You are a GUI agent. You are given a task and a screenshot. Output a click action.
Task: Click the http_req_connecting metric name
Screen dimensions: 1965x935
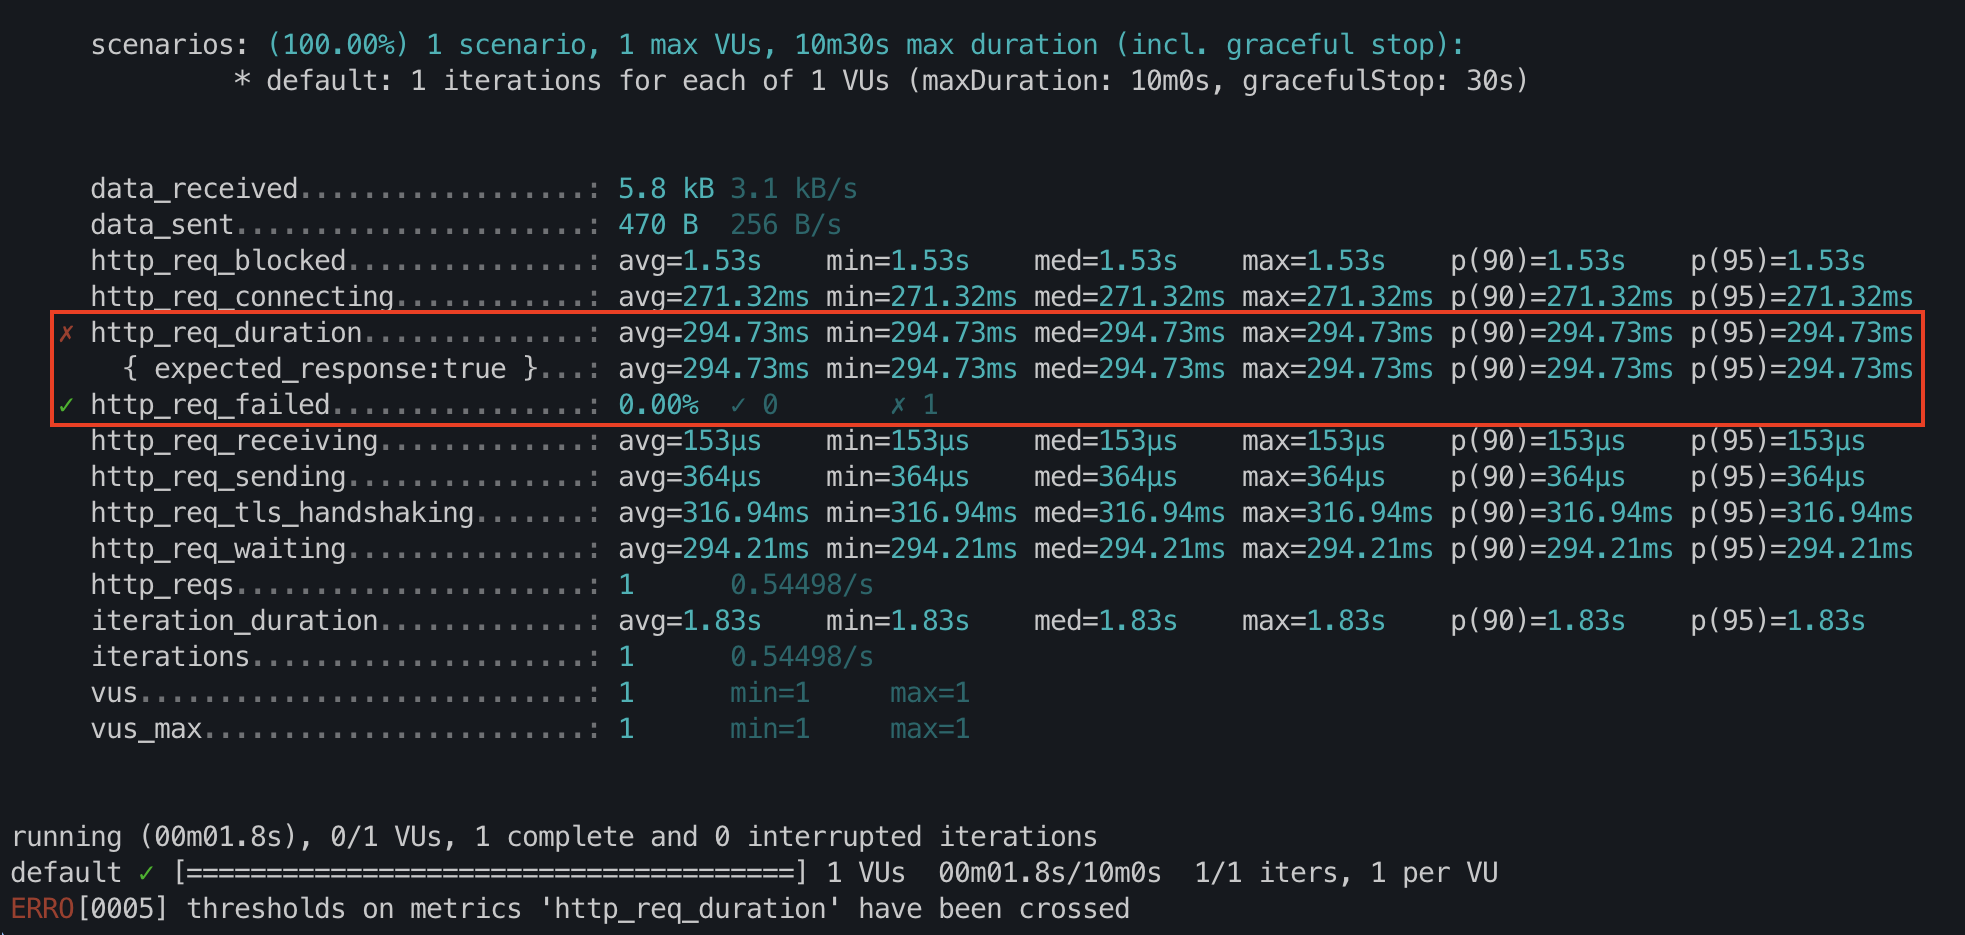pos(242,297)
